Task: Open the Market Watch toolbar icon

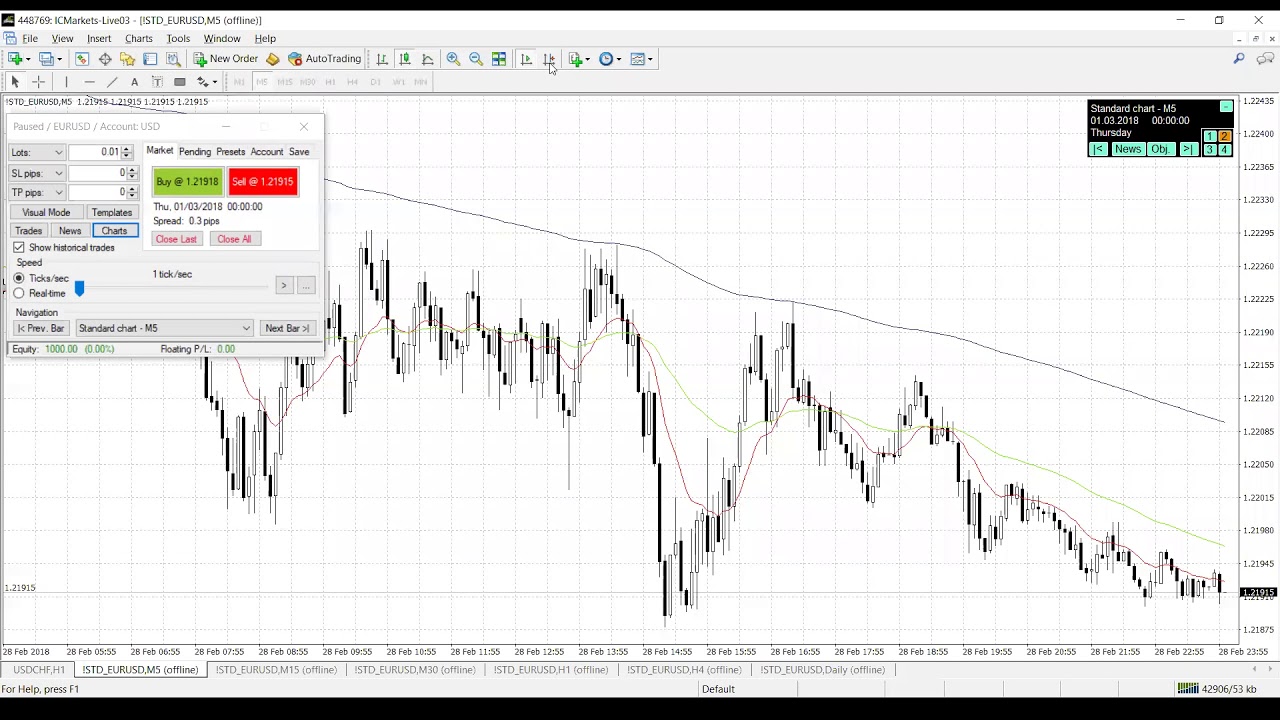Action: (82, 59)
